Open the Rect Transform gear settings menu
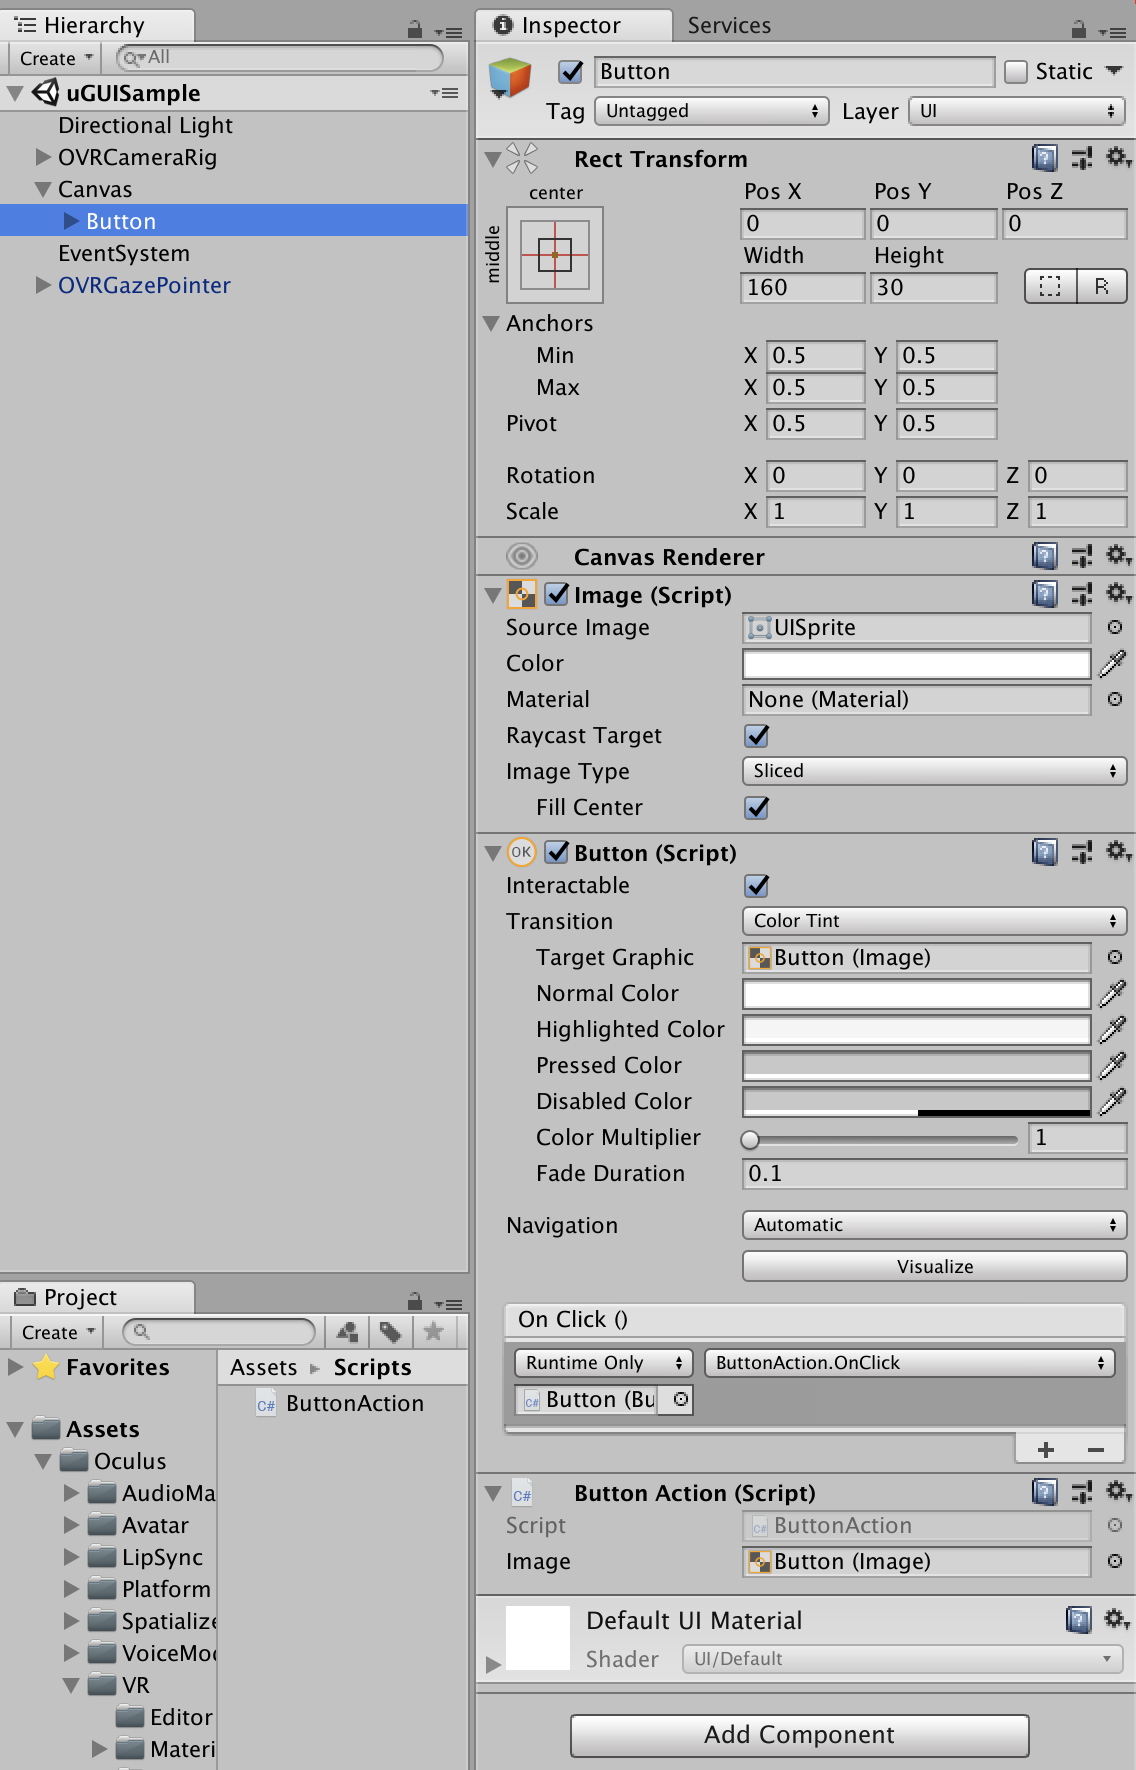This screenshot has width=1136, height=1770. [1118, 158]
